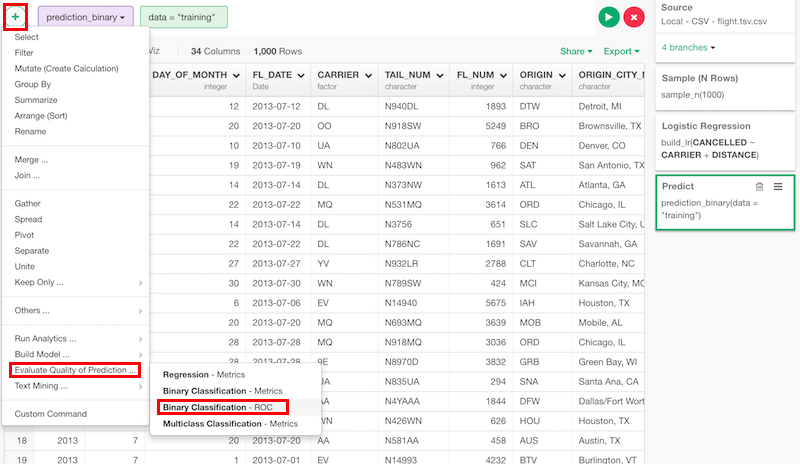
Task: Select Evaluate Quality of Prediction menu item
Action: coord(75,370)
